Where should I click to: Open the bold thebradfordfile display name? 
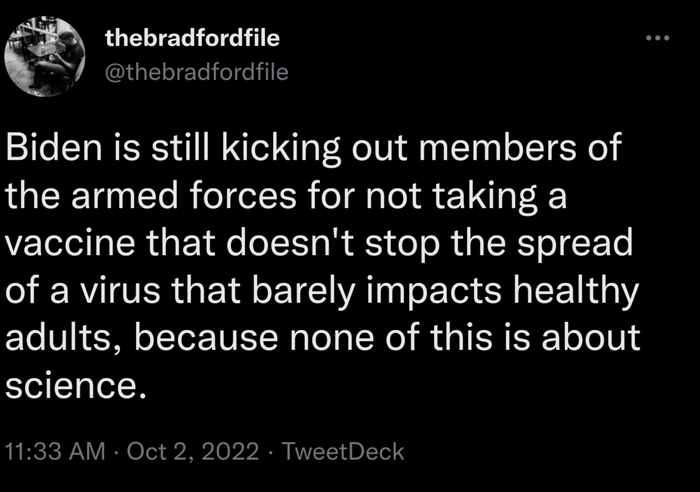coord(192,40)
